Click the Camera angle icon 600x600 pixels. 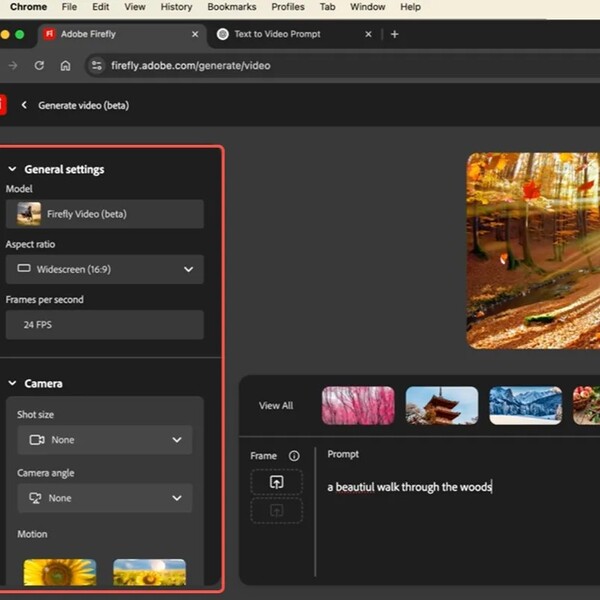point(35,498)
